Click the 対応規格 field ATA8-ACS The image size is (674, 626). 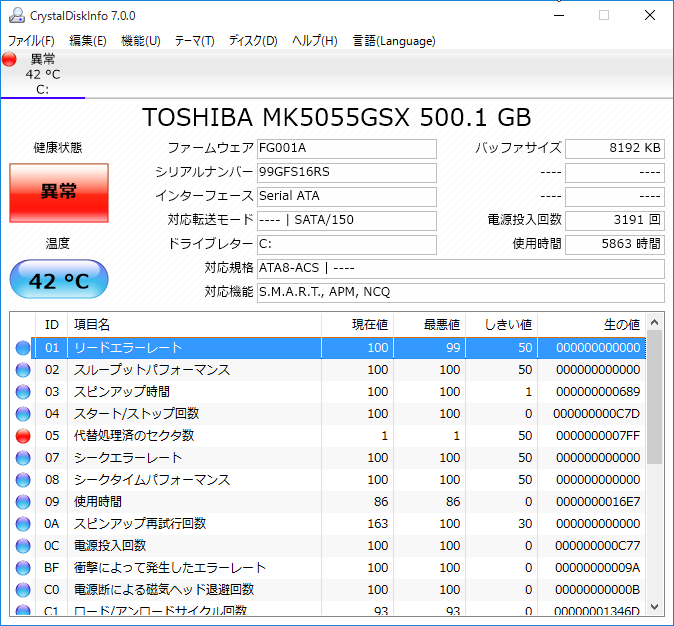pyautogui.click(x=461, y=269)
